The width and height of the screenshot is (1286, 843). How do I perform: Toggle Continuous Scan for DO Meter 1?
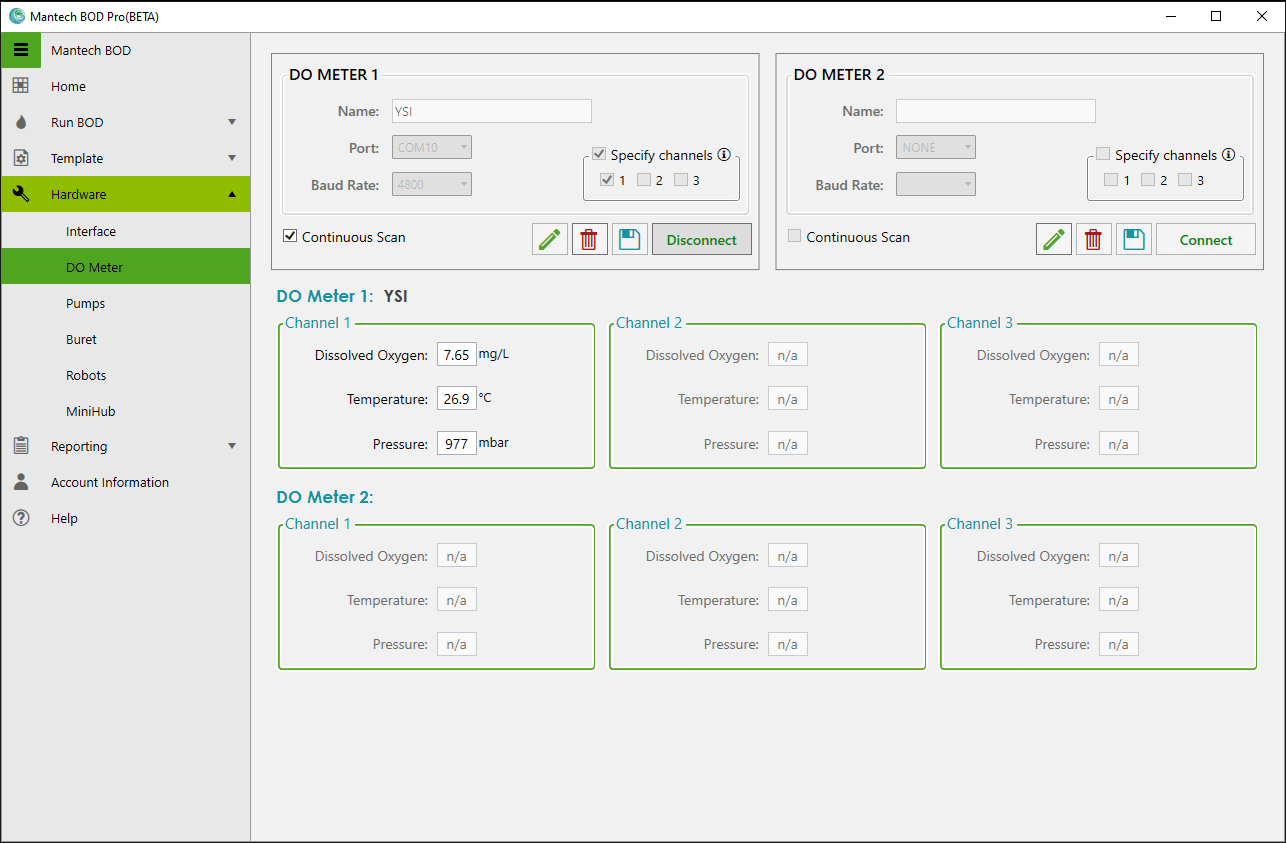[290, 237]
